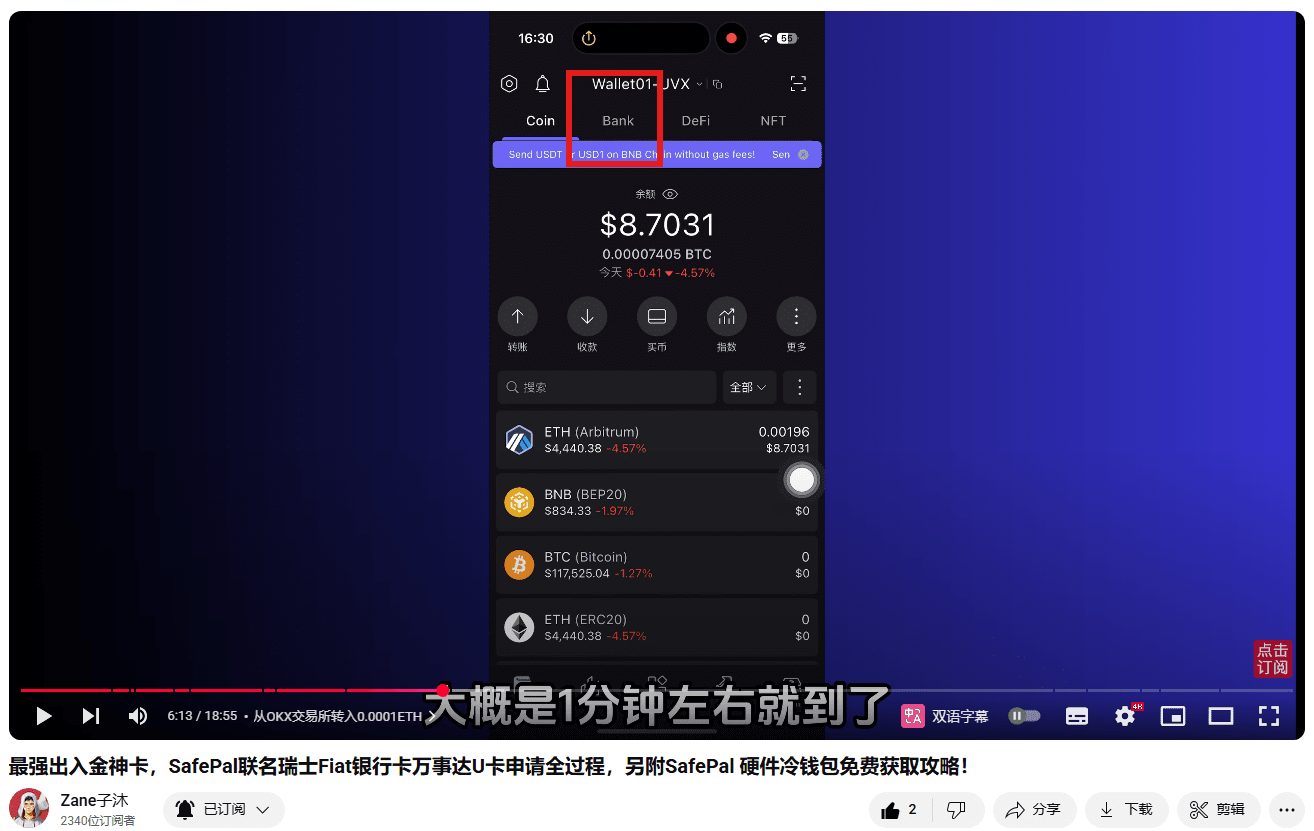The image size is (1314, 831).
Task: Open more actions three-dot menu
Action: pyautogui.click(x=1287, y=810)
